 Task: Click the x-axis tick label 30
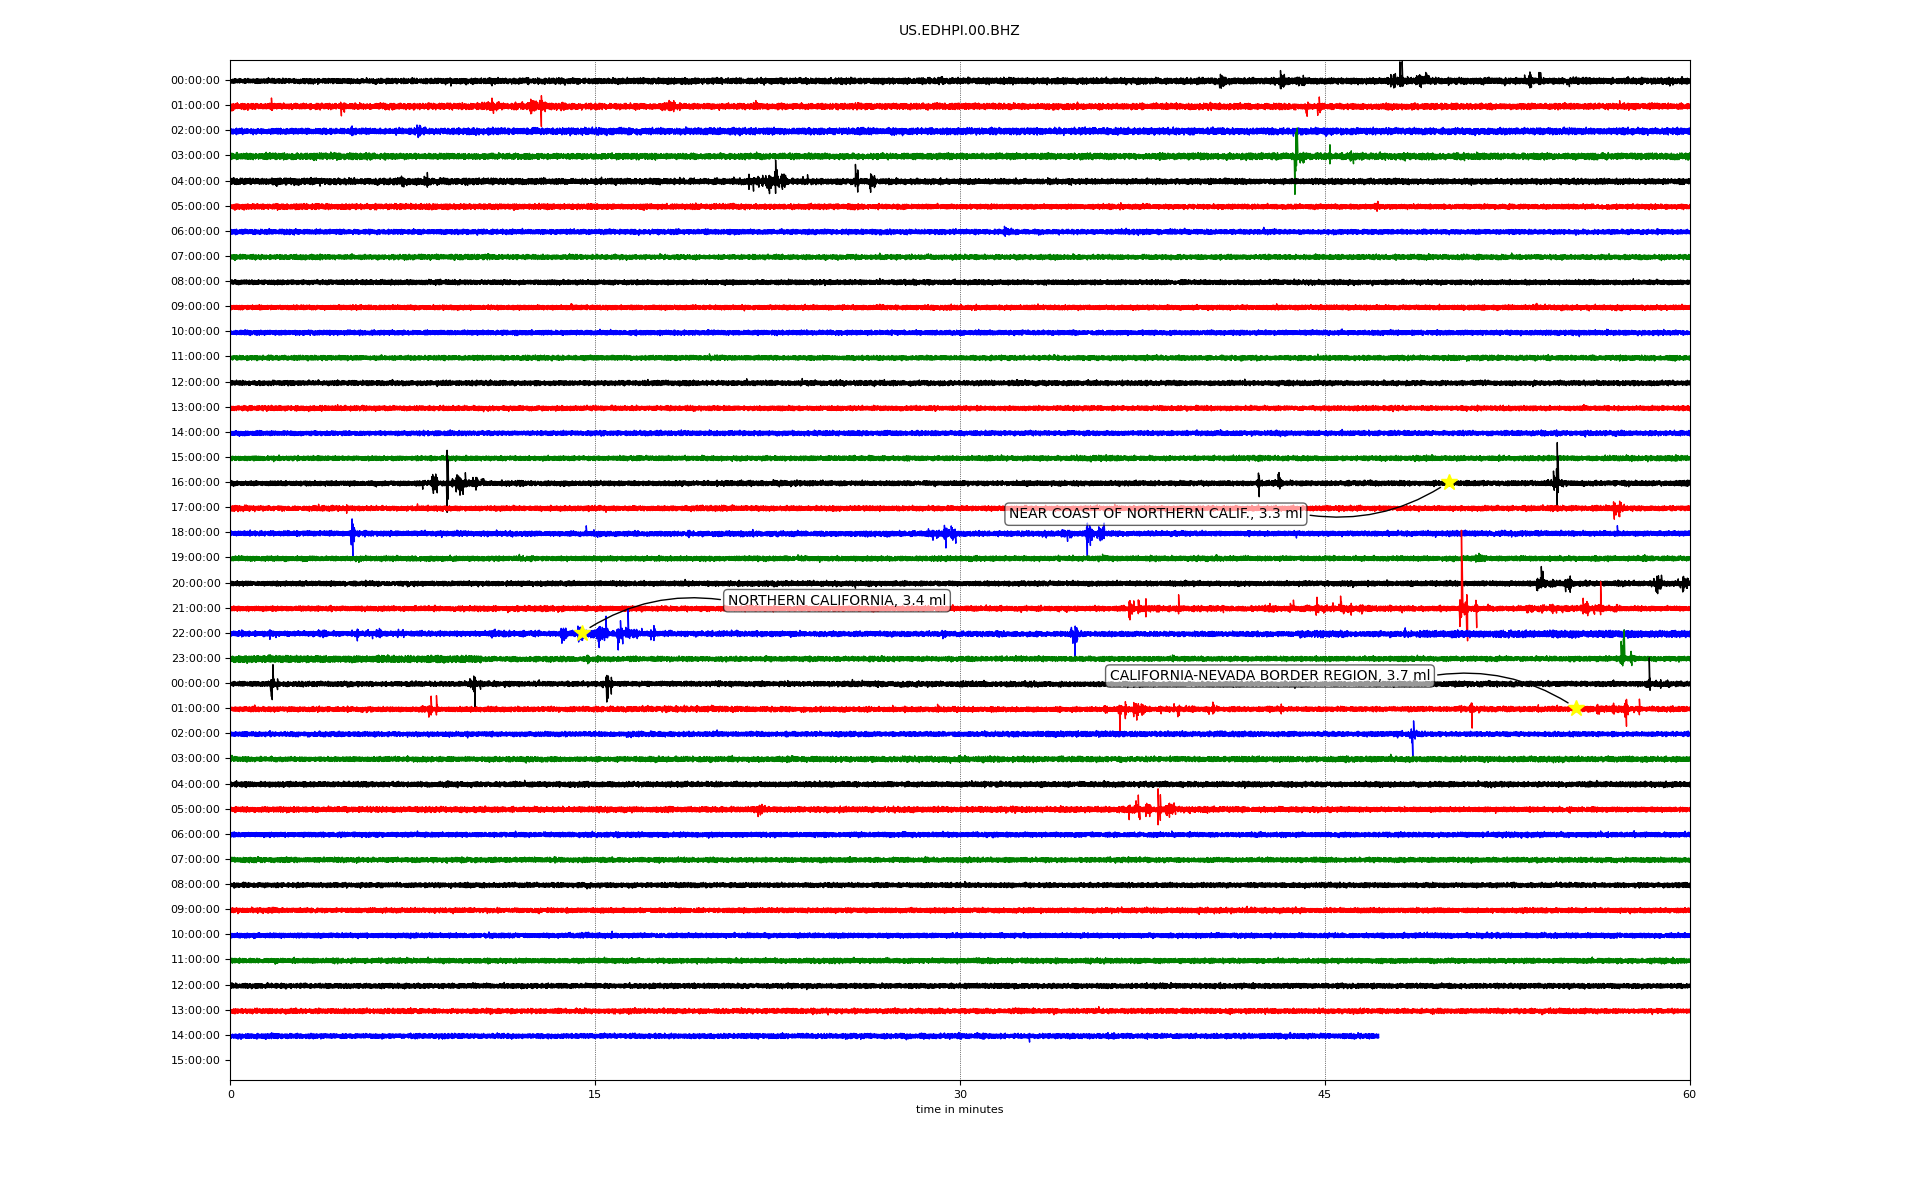click(960, 1094)
